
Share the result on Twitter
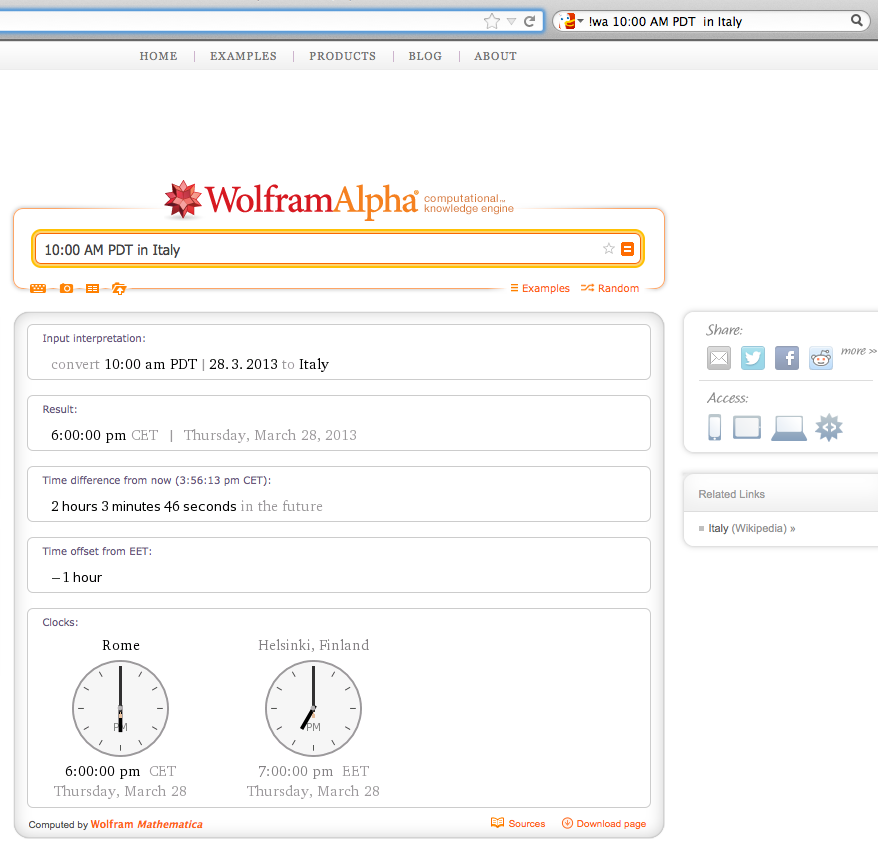coord(753,358)
